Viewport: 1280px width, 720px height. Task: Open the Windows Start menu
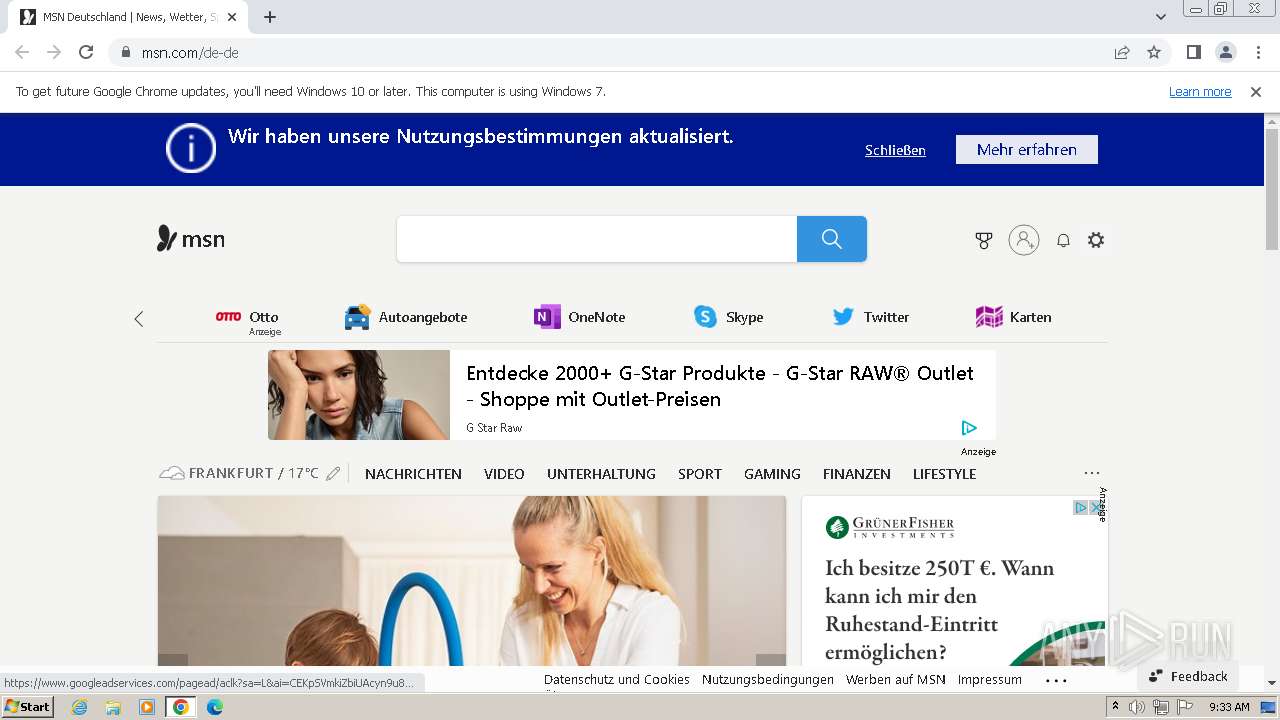point(27,706)
